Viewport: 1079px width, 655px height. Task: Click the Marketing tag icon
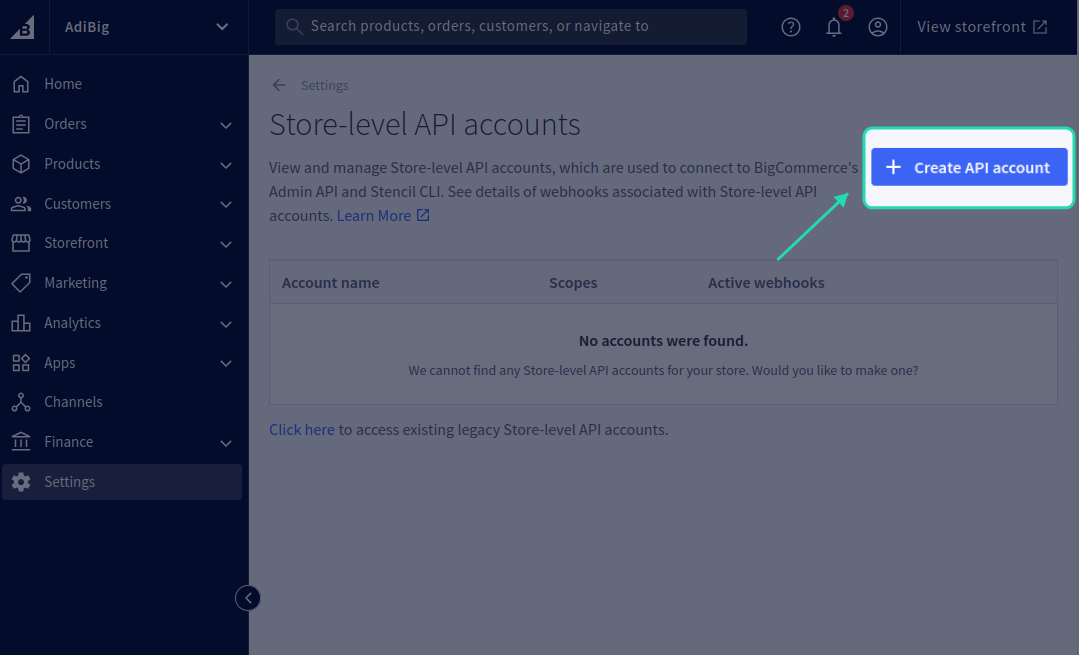(x=21, y=283)
